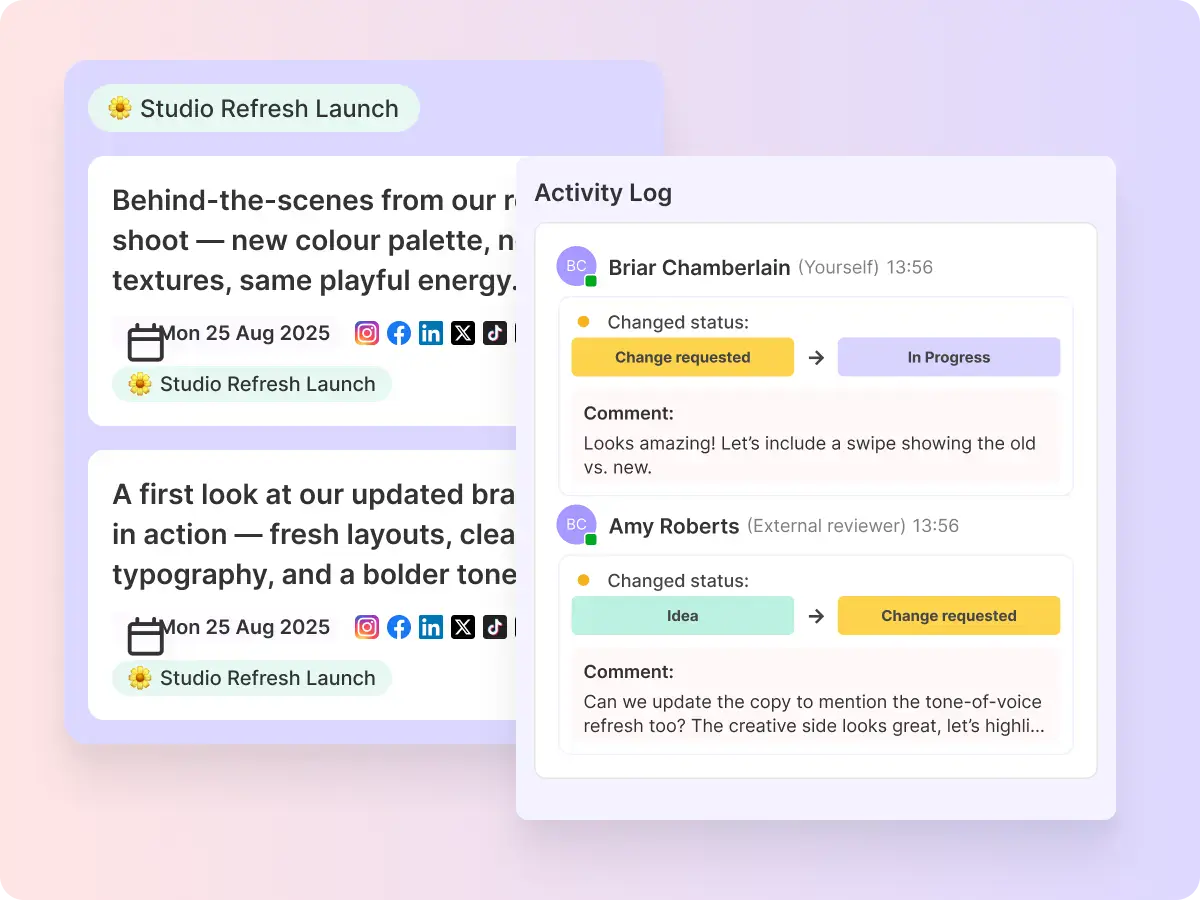The height and width of the screenshot is (900, 1200).
Task: Click the Idea status badge
Action: pos(682,615)
